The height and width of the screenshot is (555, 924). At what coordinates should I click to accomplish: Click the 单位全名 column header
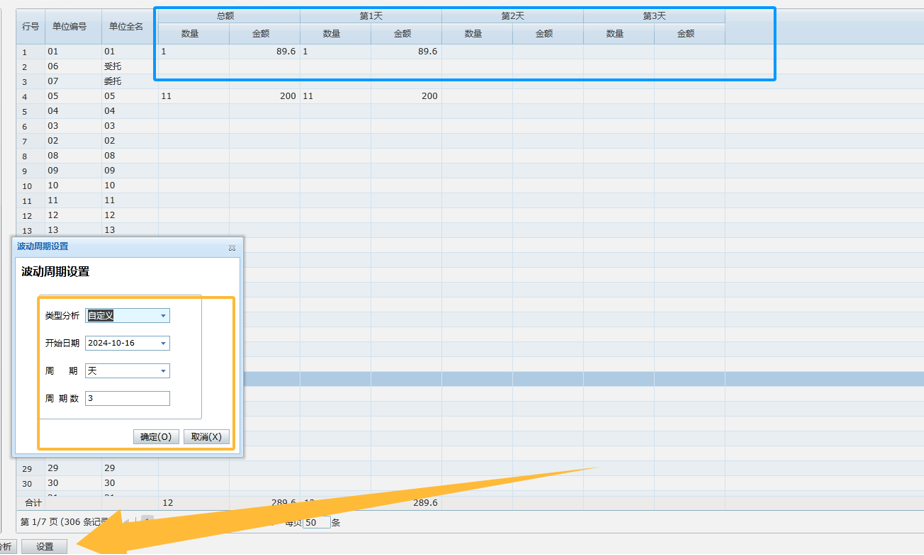[126, 26]
